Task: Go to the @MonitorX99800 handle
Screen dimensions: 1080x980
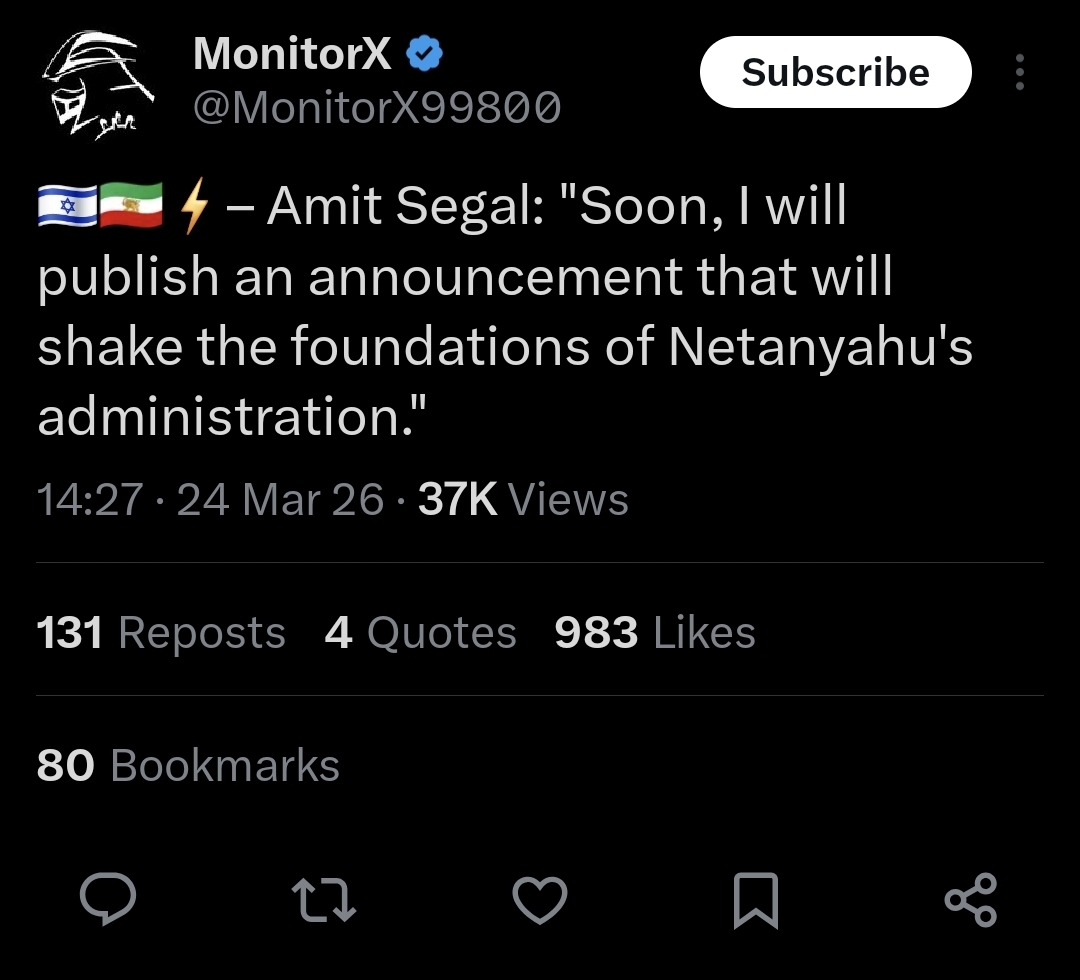Action: coord(376,107)
